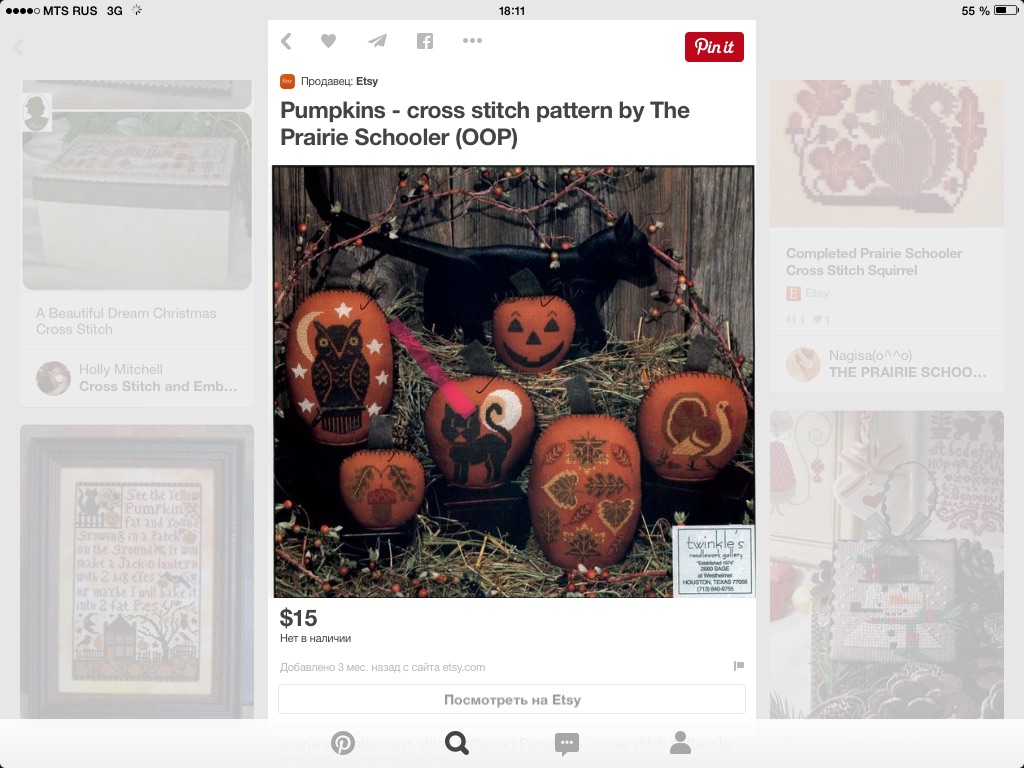Tap the back arrow in pin header
Image resolution: width=1024 pixels, height=768 pixels.
coord(286,41)
